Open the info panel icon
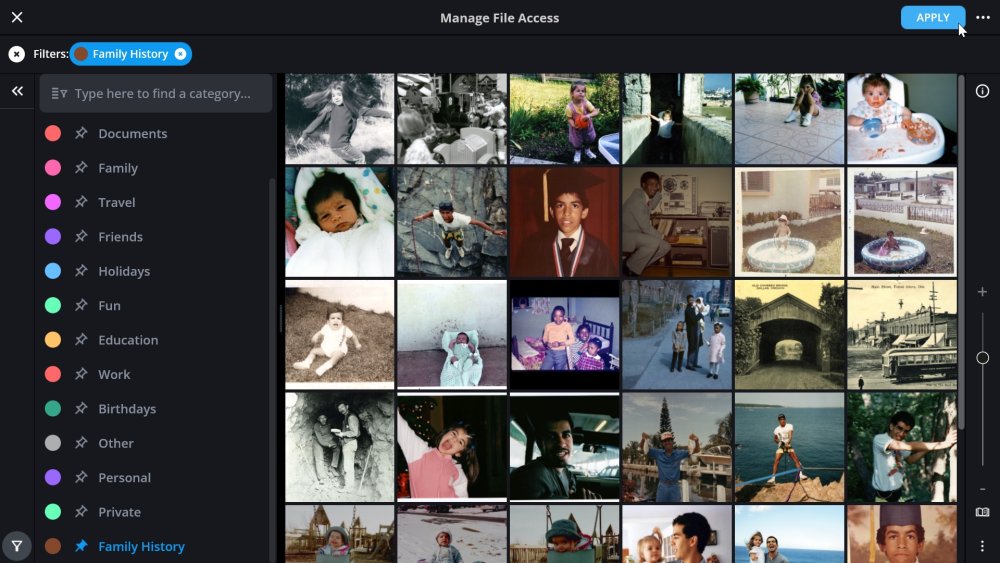The width and height of the screenshot is (1000, 563). point(982,91)
